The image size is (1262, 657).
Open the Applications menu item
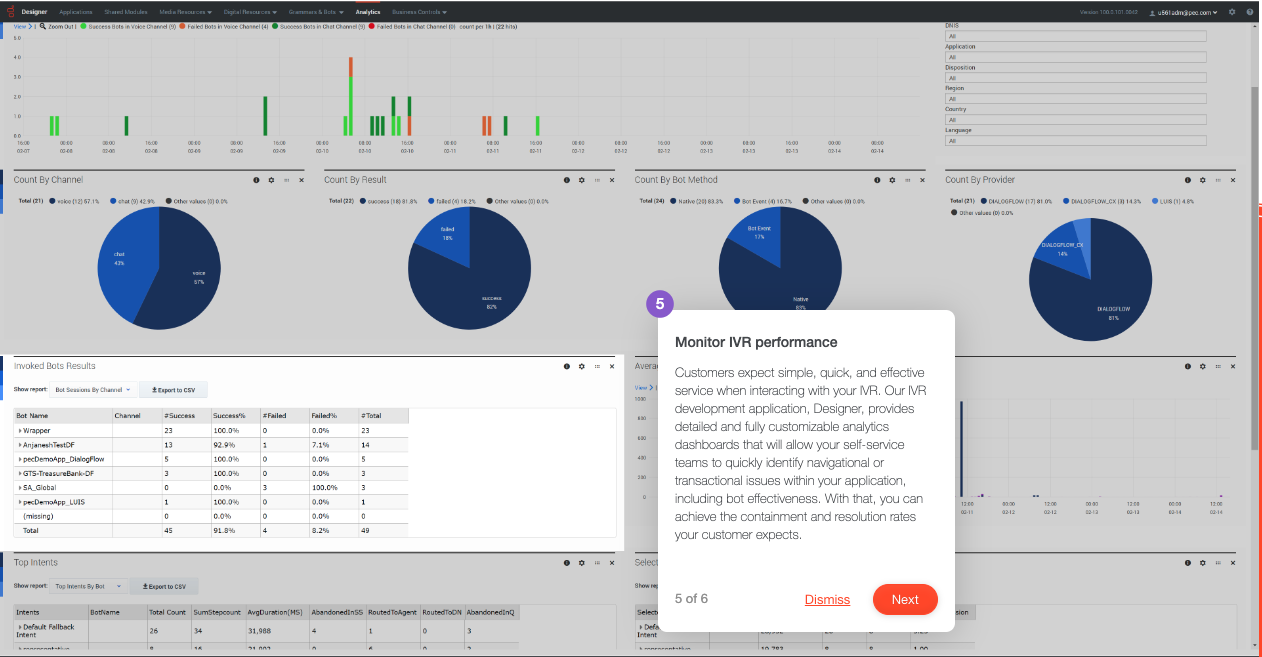(x=75, y=12)
